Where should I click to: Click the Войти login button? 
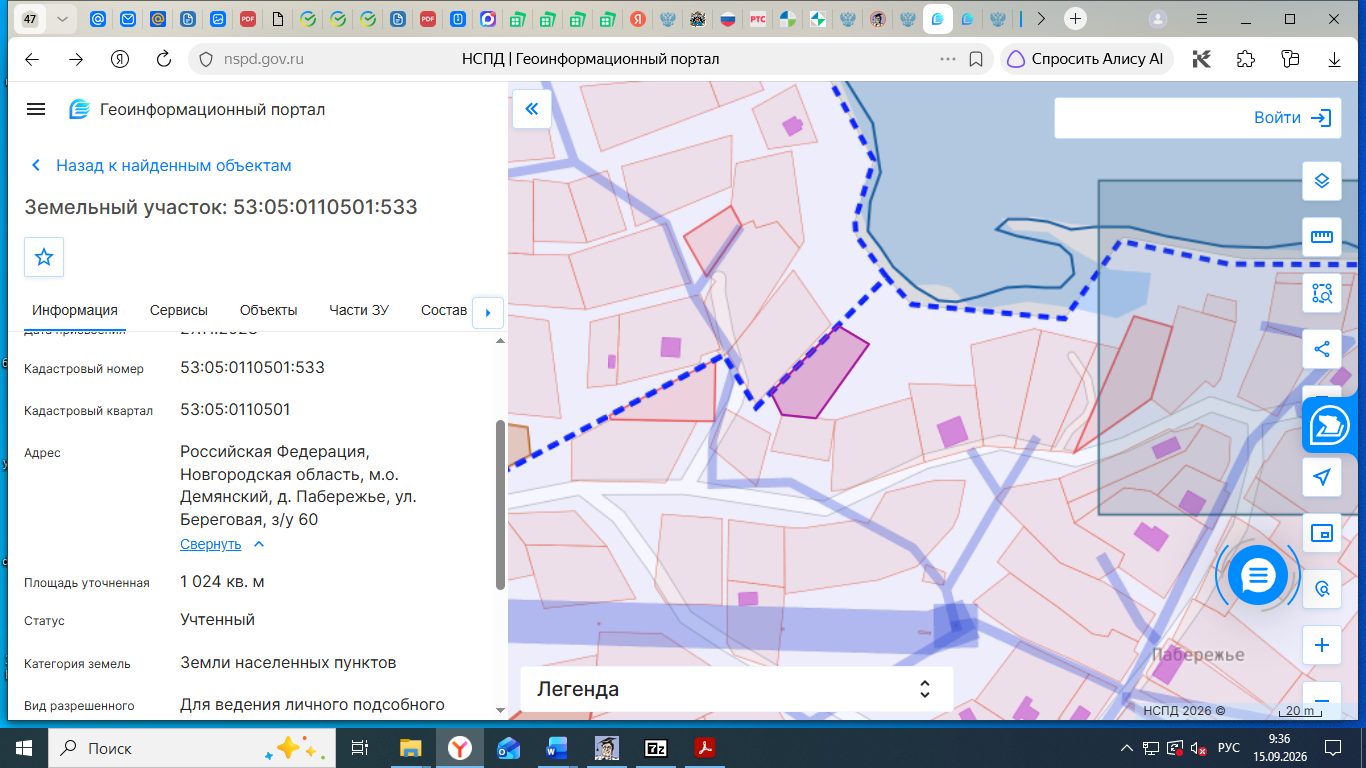(1292, 117)
